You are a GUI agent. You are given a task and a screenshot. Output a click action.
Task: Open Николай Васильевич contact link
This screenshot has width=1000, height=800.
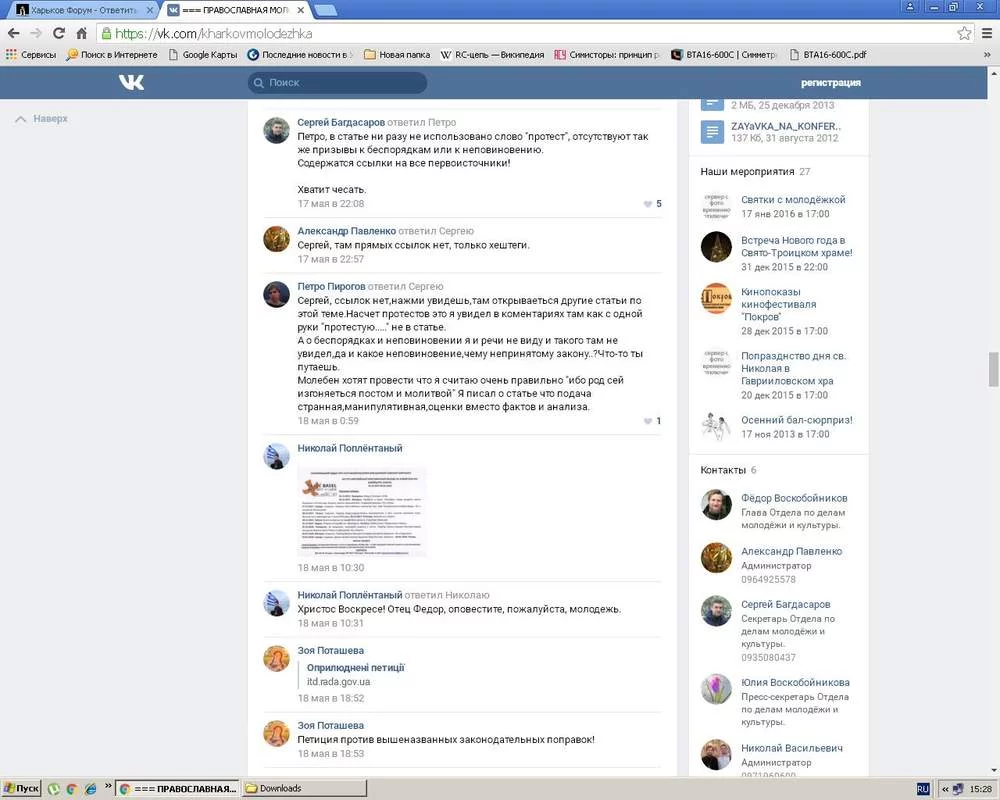[x=791, y=748]
